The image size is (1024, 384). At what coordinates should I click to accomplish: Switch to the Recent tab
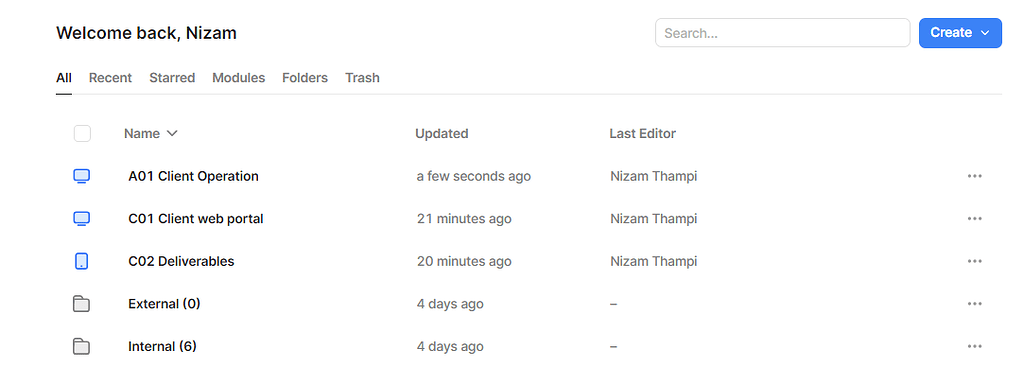(x=110, y=78)
